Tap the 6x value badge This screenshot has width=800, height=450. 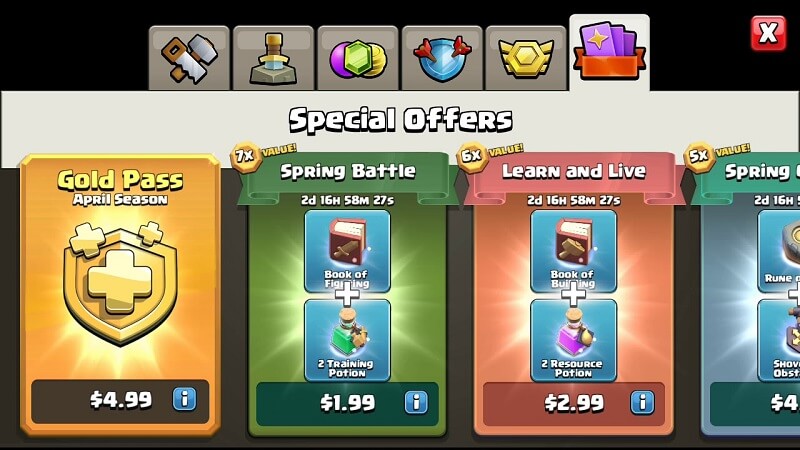[472, 156]
